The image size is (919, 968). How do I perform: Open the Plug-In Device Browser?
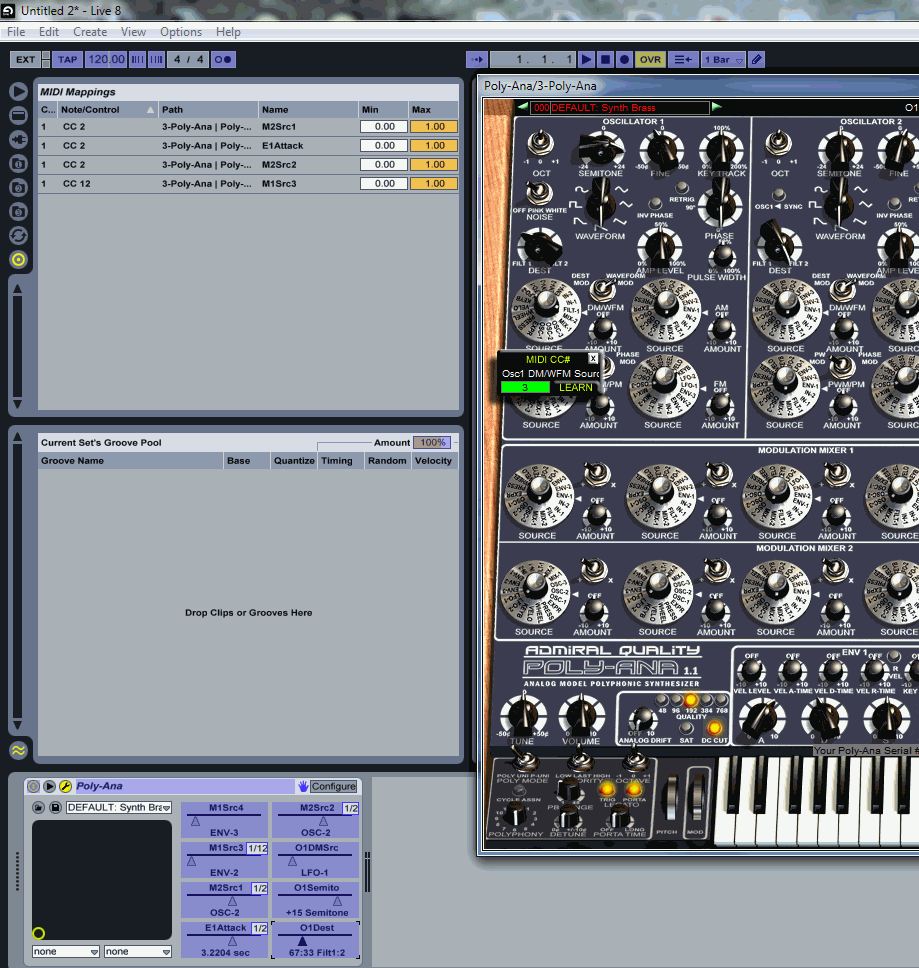coord(19,140)
